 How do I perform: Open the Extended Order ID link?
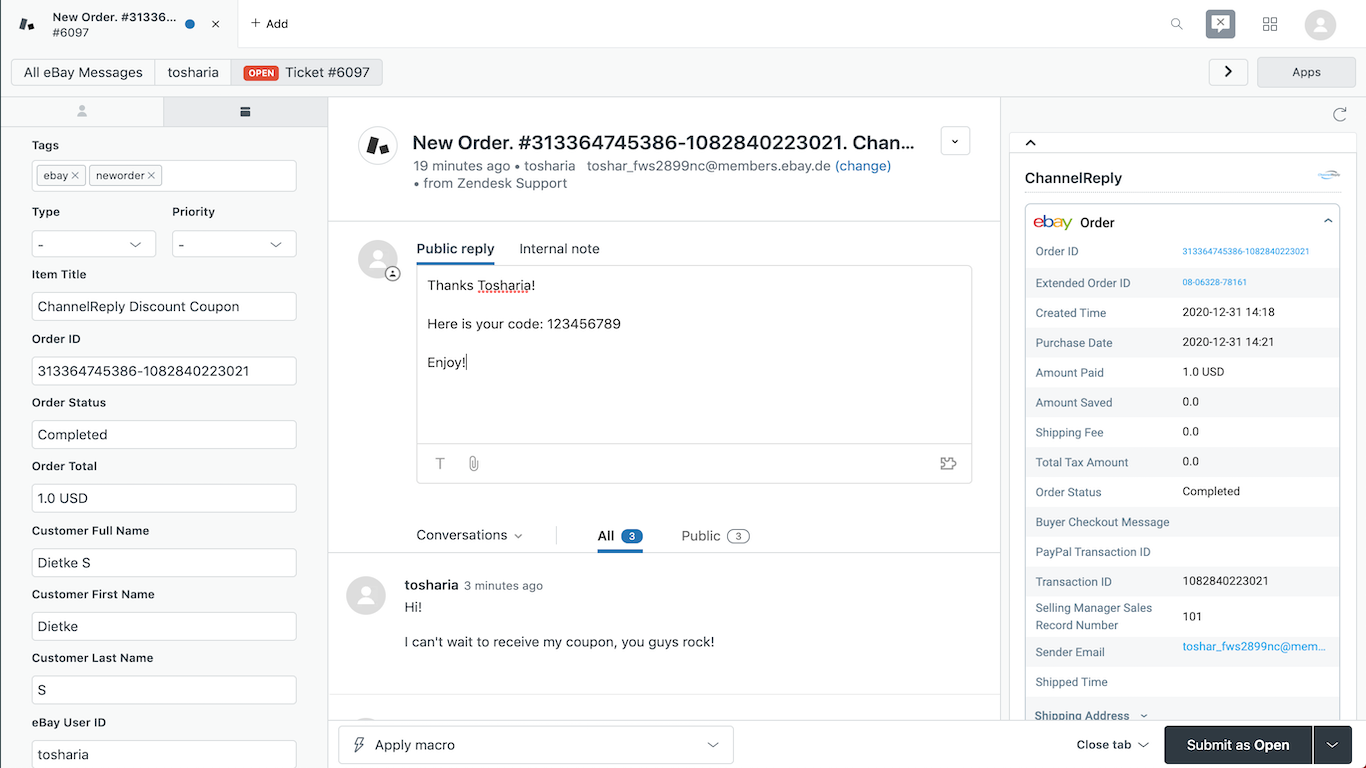[x=1215, y=283]
